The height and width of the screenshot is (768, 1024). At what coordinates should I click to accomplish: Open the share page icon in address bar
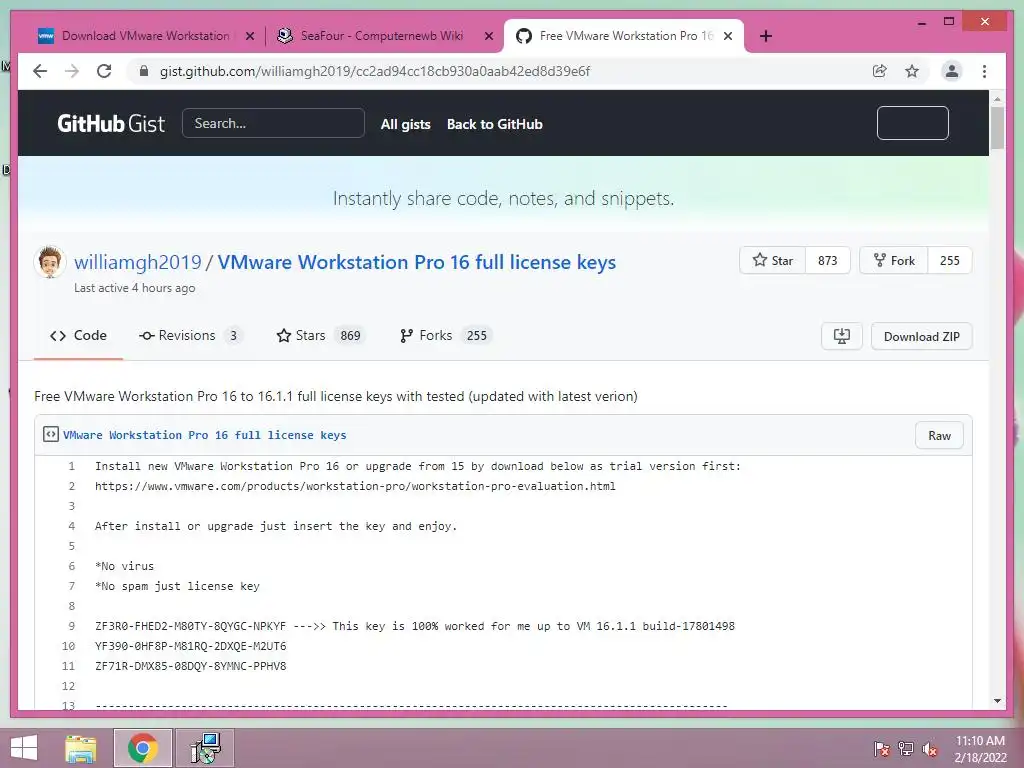pyautogui.click(x=880, y=71)
